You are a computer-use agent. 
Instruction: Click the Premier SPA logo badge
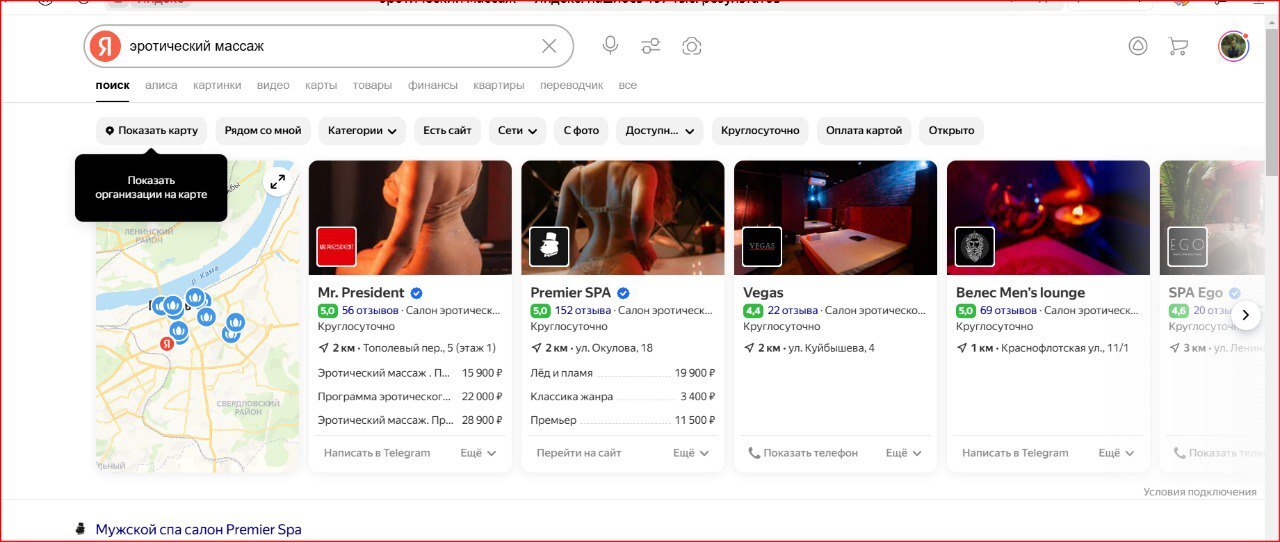(x=549, y=246)
